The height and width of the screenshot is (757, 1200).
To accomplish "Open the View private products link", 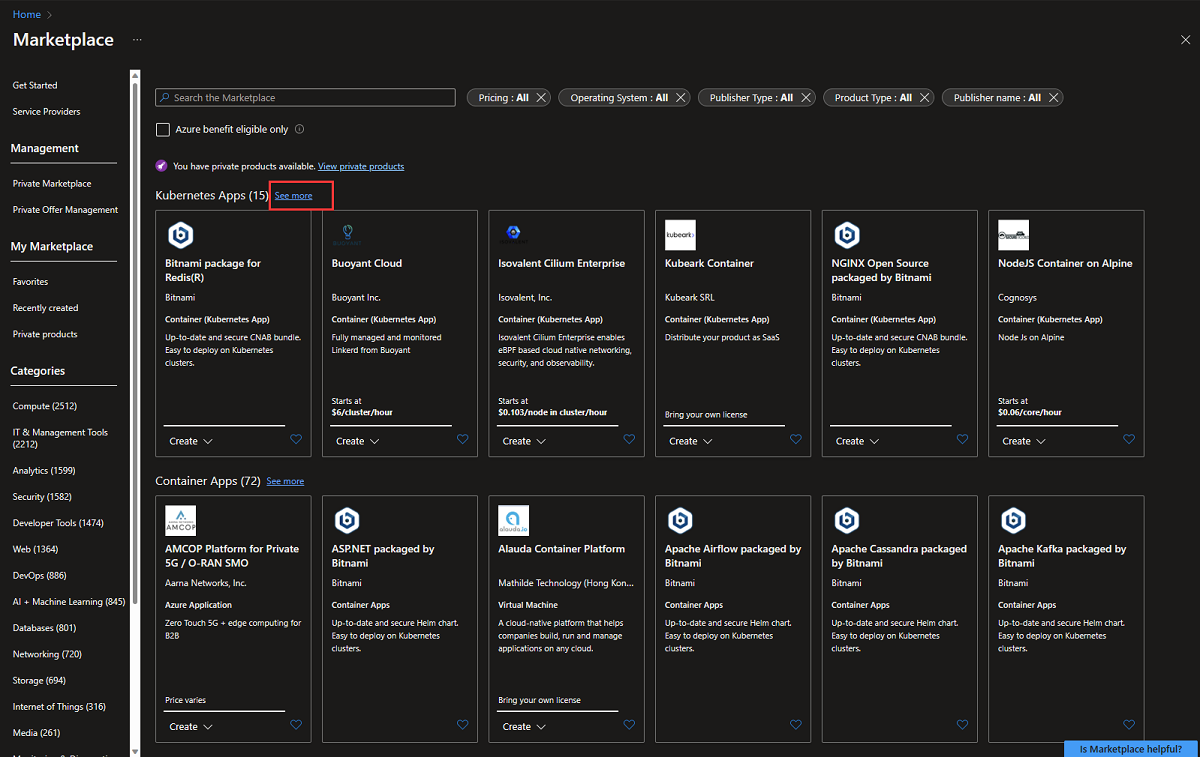I will [360, 166].
